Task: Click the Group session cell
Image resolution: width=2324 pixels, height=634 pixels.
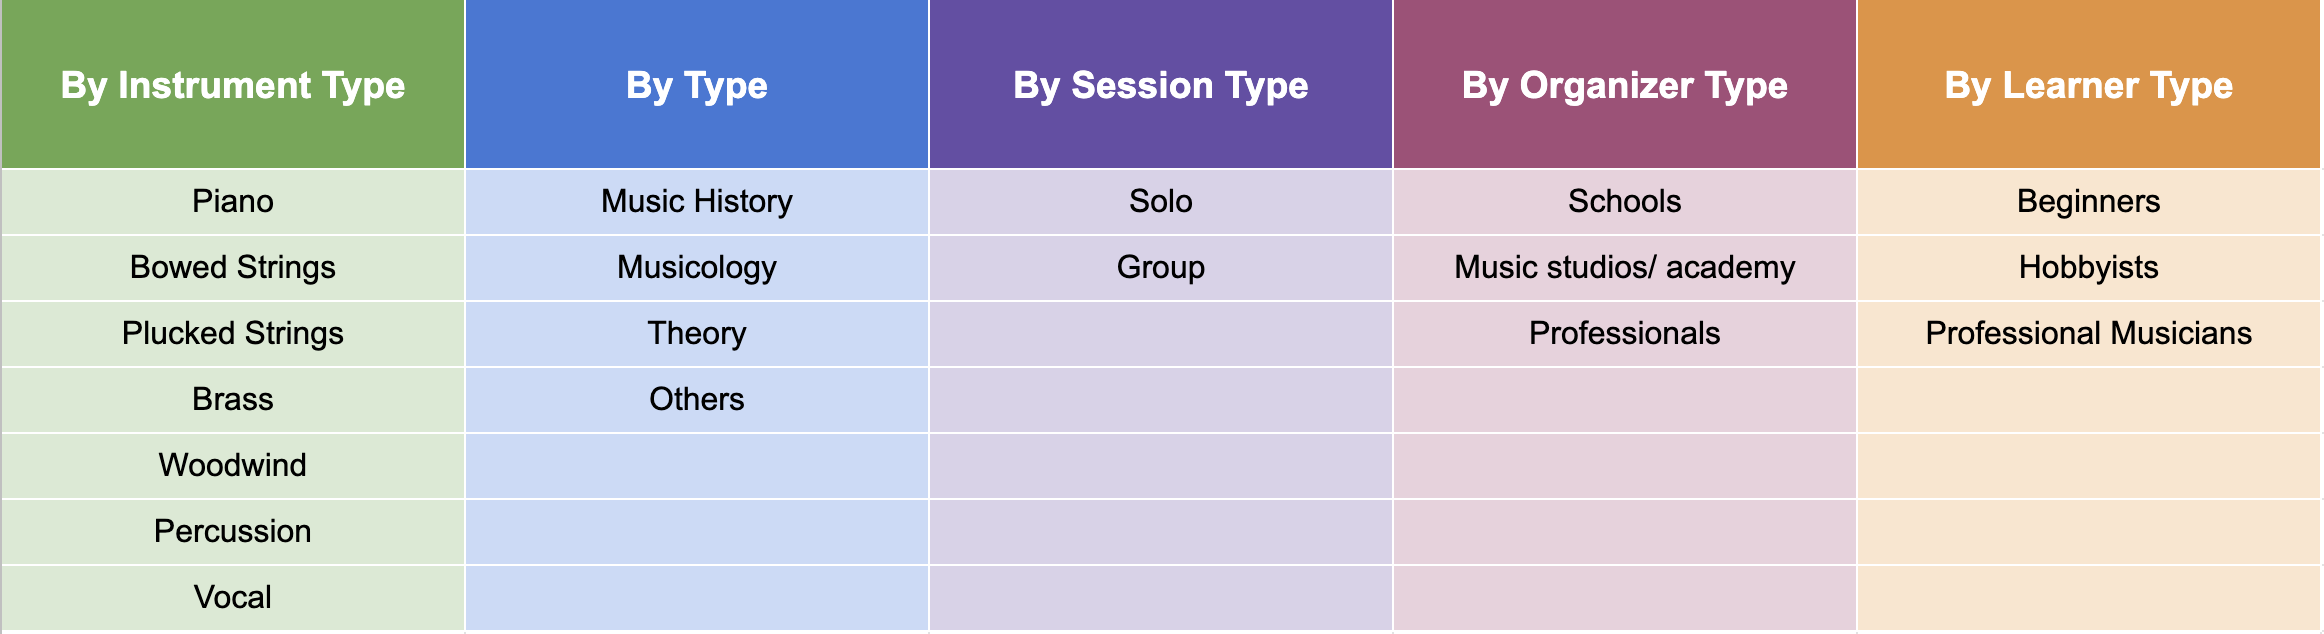Action: (x=1161, y=268)
